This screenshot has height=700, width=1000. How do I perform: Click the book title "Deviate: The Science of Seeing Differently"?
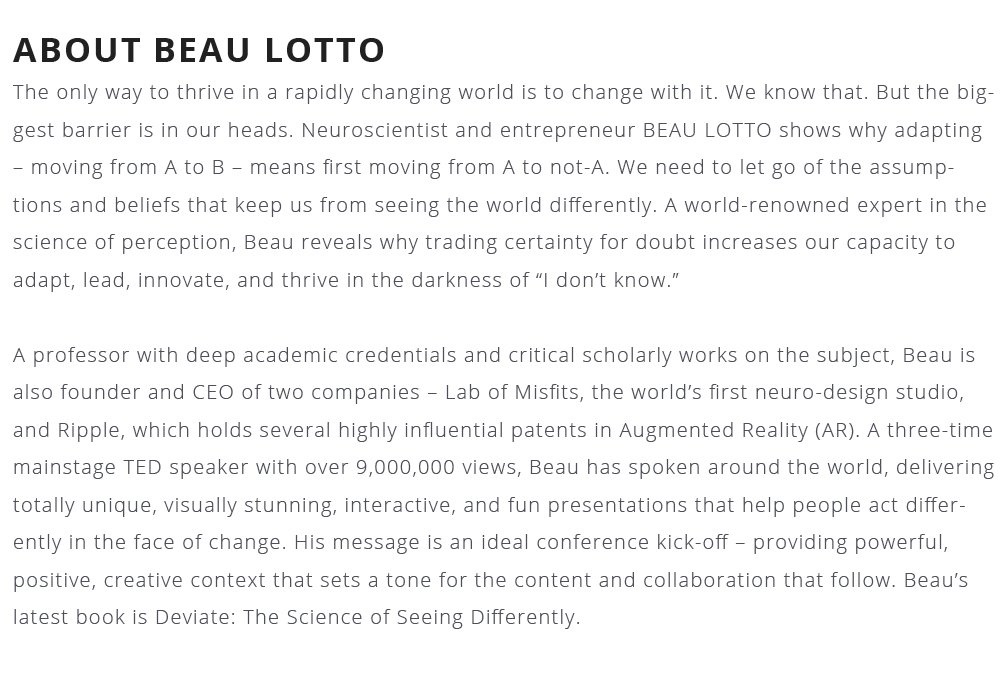(365, 617)
